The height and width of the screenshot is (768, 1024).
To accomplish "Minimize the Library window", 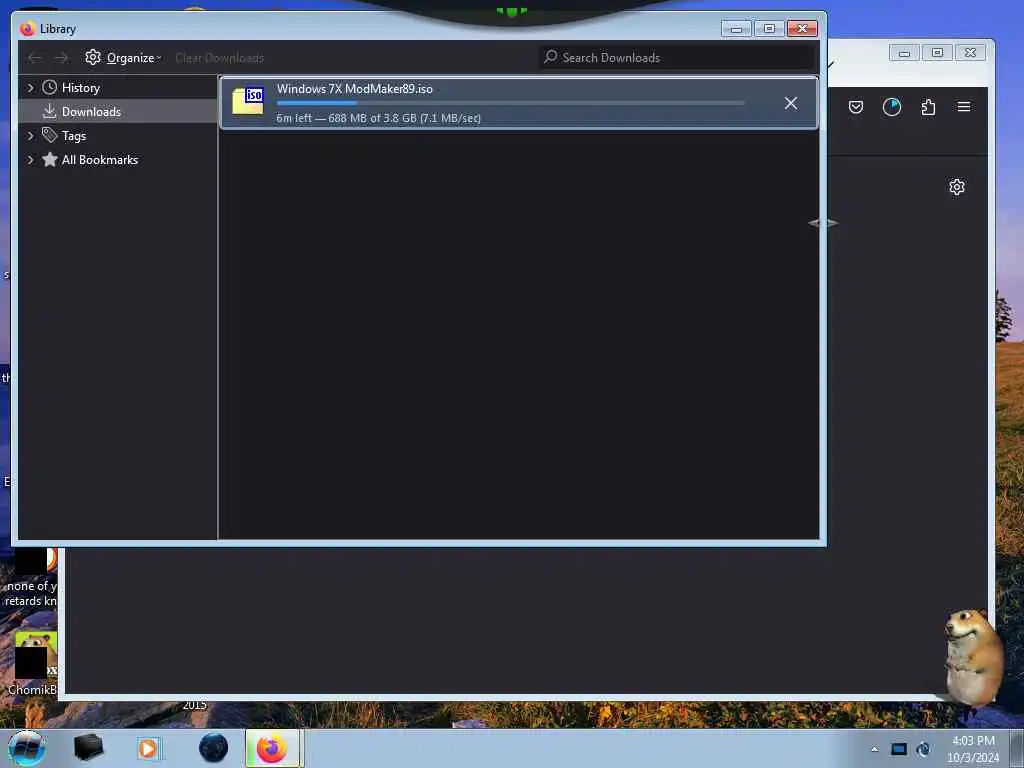I will [x=737, y=29].
